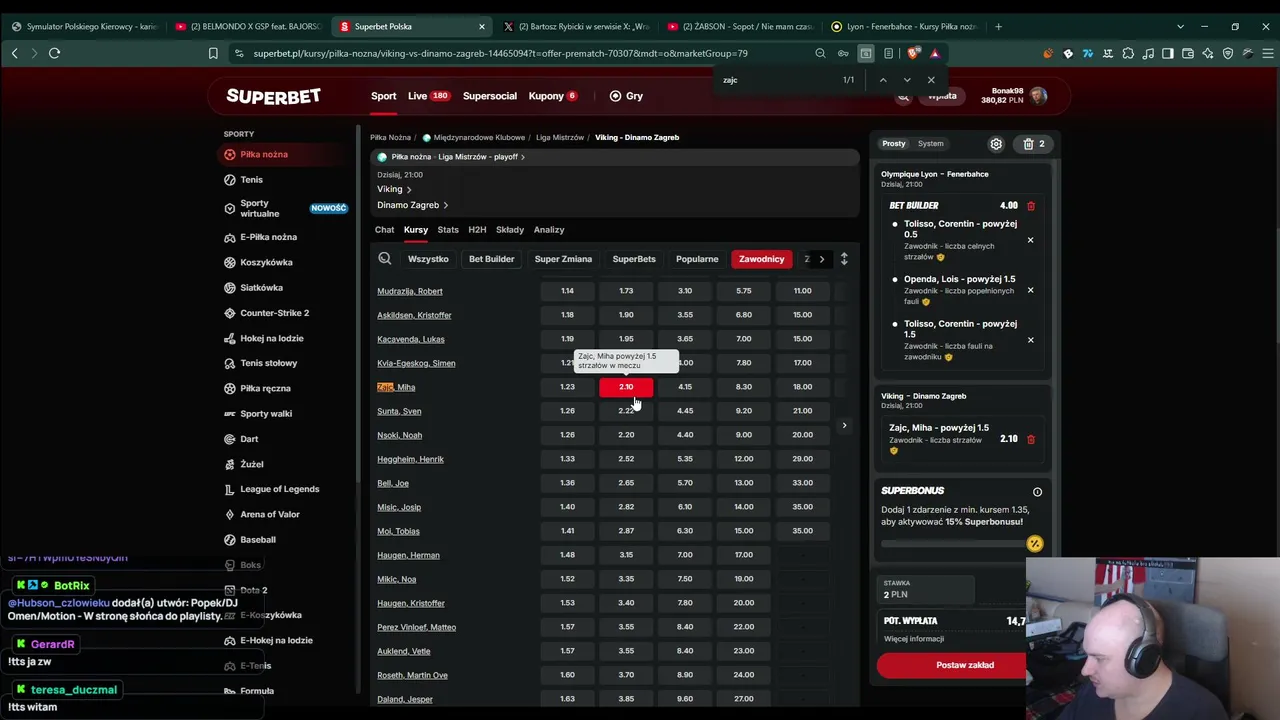The height and width of the screenshot is (720, 1280).
Task: Select the Tenis icon in sports sidebar
Action: [230, 180]
